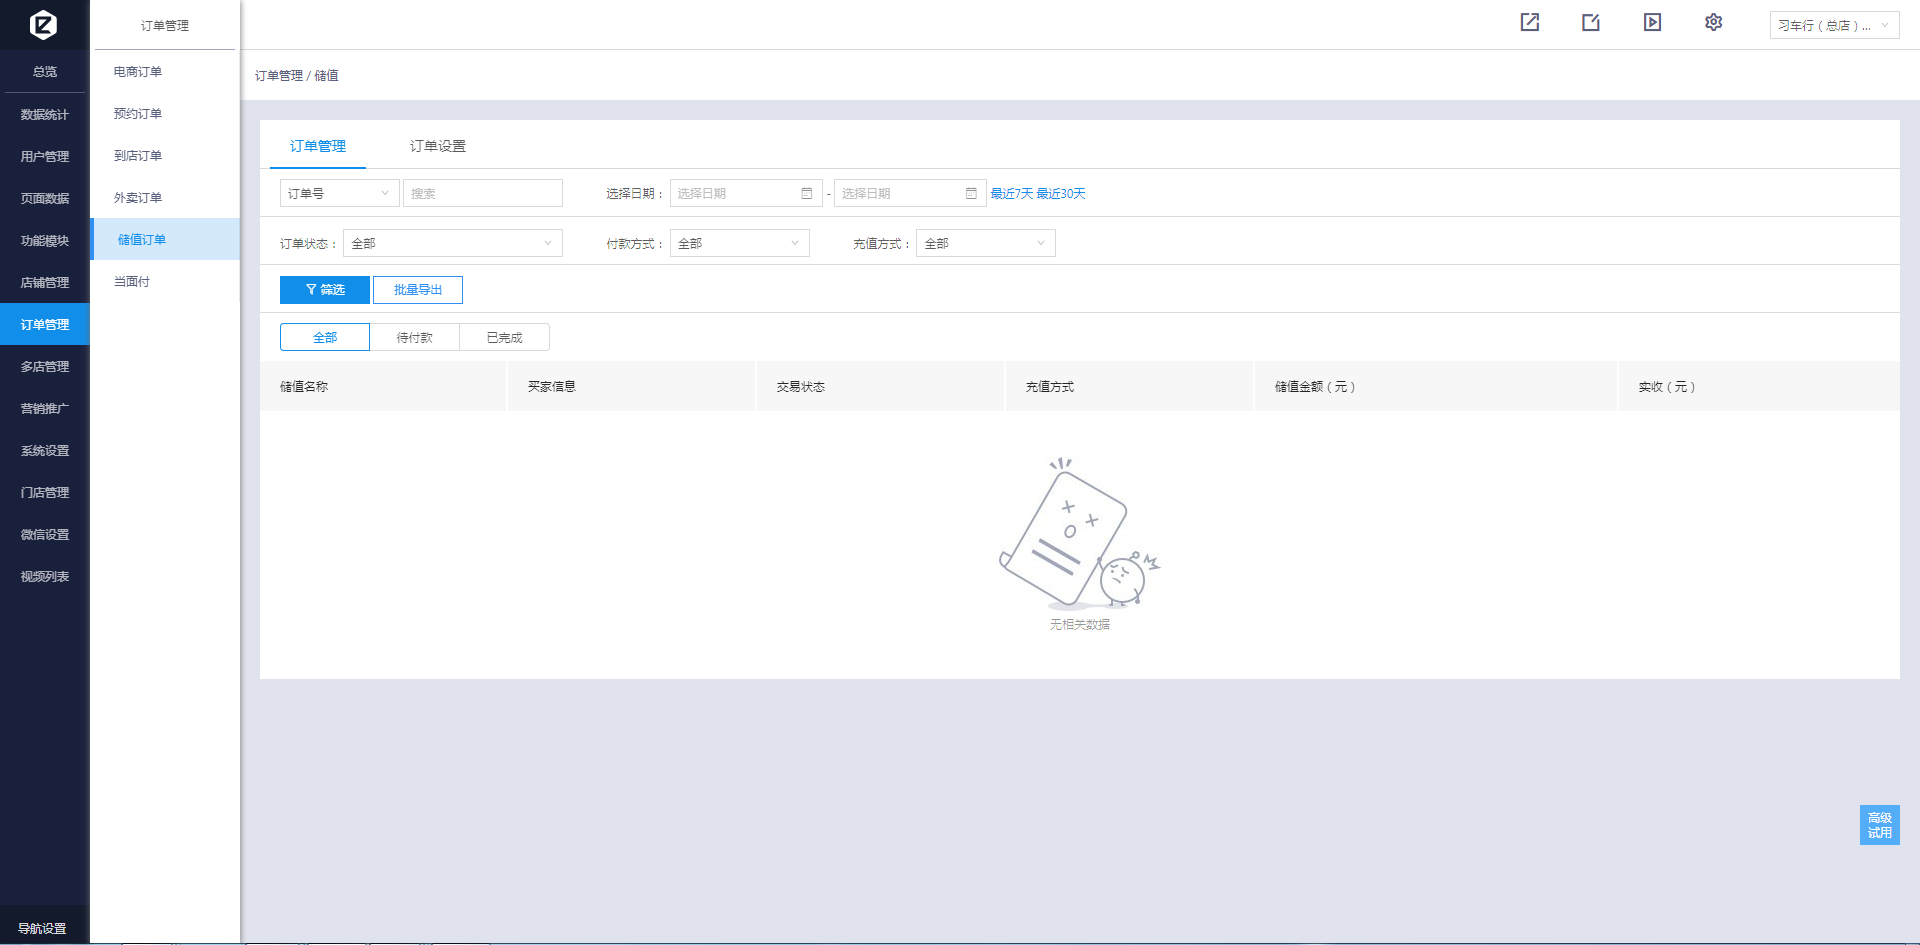Click the play video icon in header
The width and height of the screenshot is (1920, 945).
[x=1652, y=22]
